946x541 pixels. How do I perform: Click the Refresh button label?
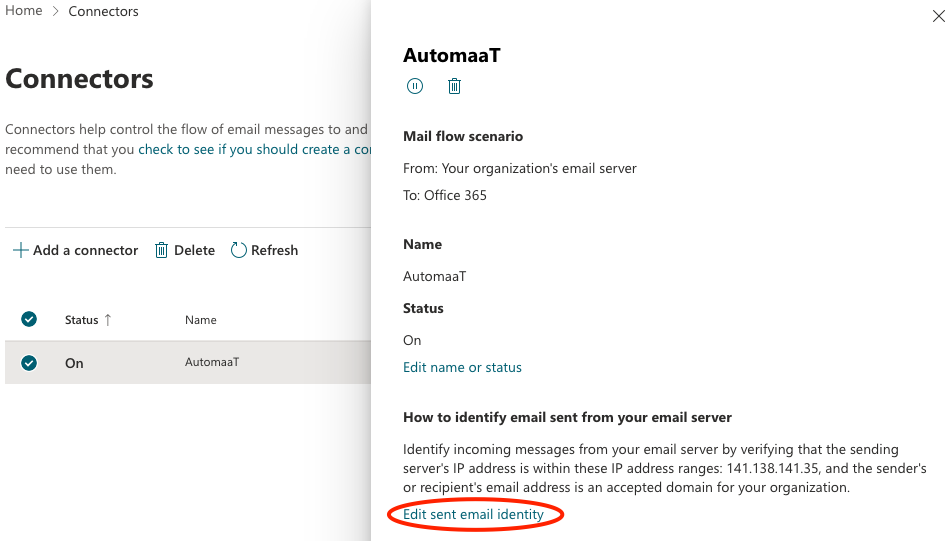tap(275, 250)
